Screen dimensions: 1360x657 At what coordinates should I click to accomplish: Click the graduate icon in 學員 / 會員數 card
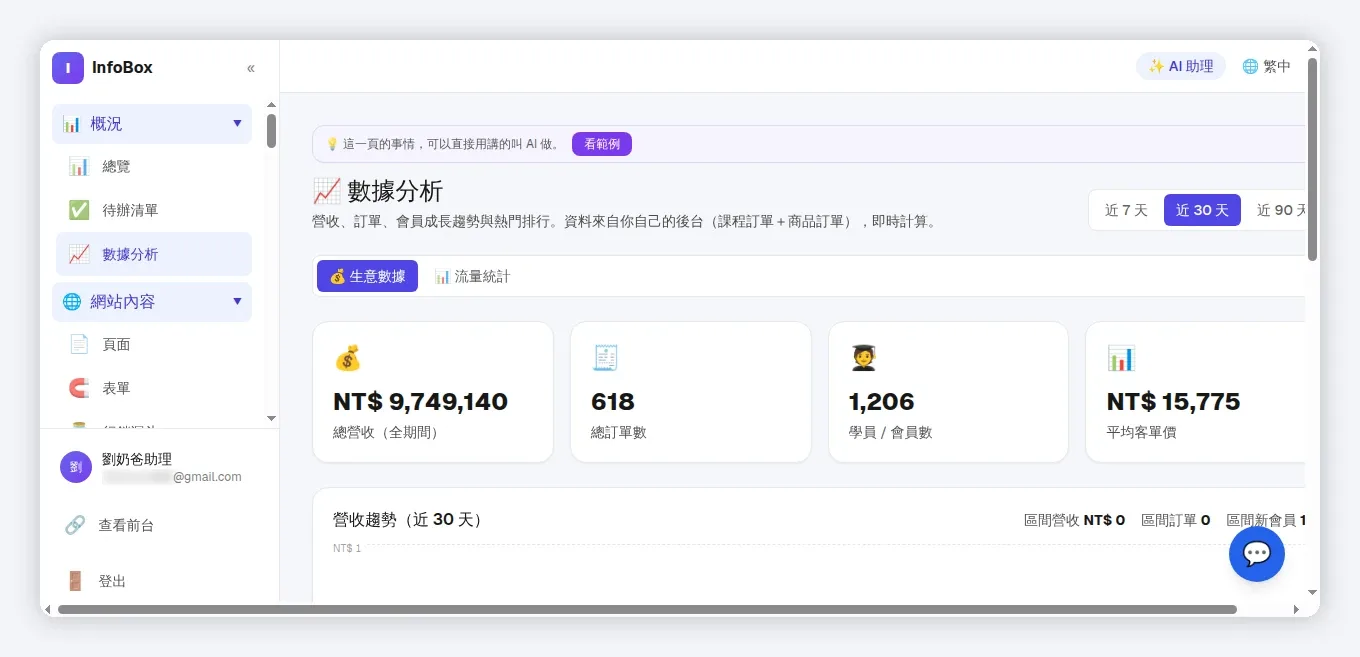pyautogui.click(x=863, y=358)
